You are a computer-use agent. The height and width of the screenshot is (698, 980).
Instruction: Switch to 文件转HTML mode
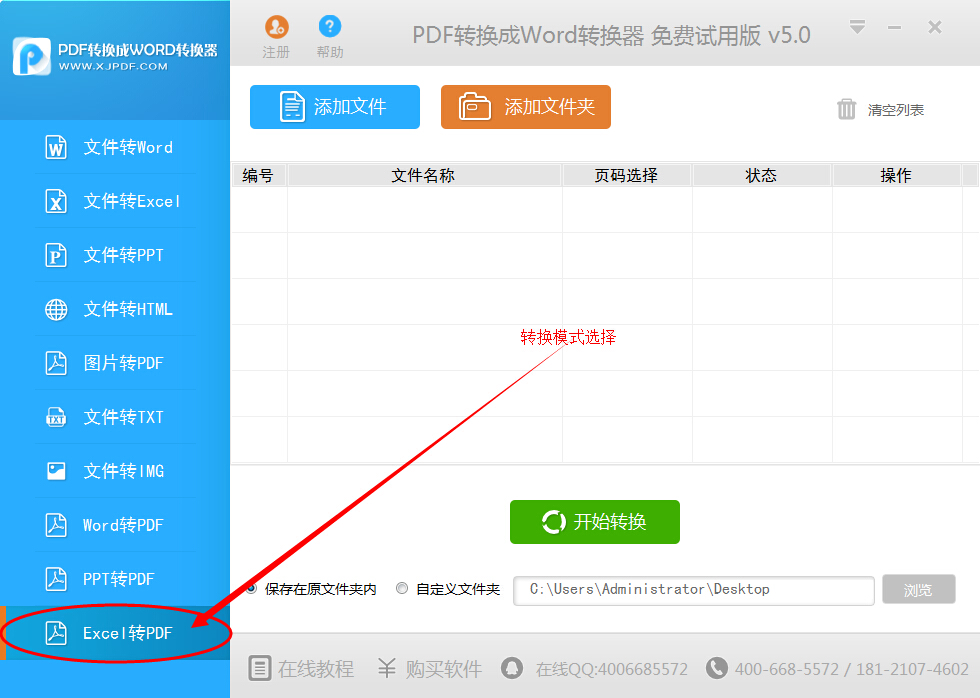click(115, 309)
